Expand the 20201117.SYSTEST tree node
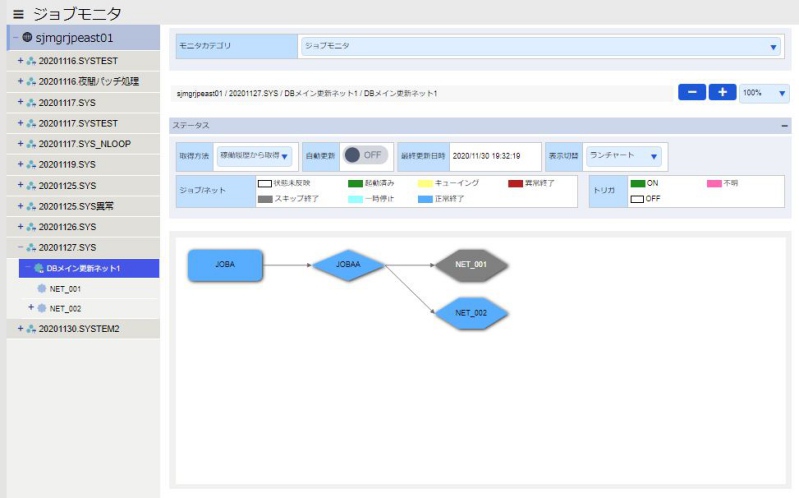Viewport: 799px width, 498px height. click(20, 123)
